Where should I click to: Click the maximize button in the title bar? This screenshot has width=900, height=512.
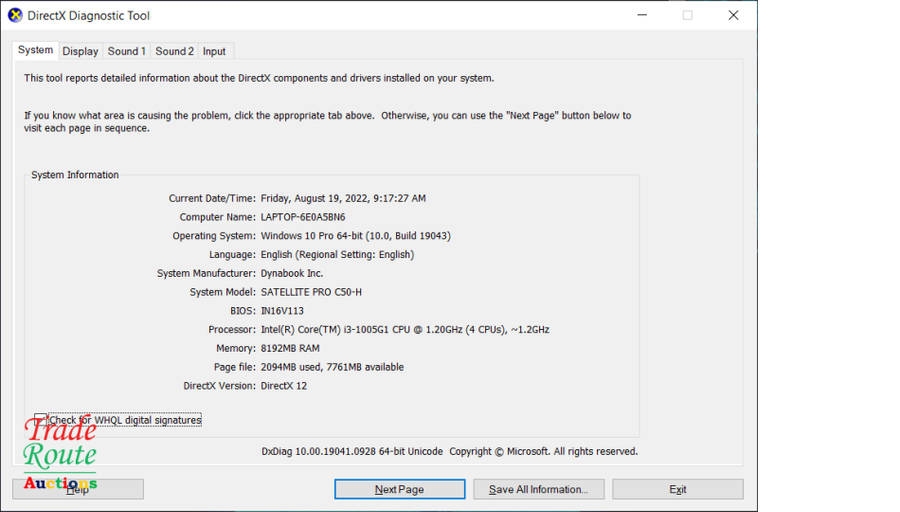pos(687,16)
